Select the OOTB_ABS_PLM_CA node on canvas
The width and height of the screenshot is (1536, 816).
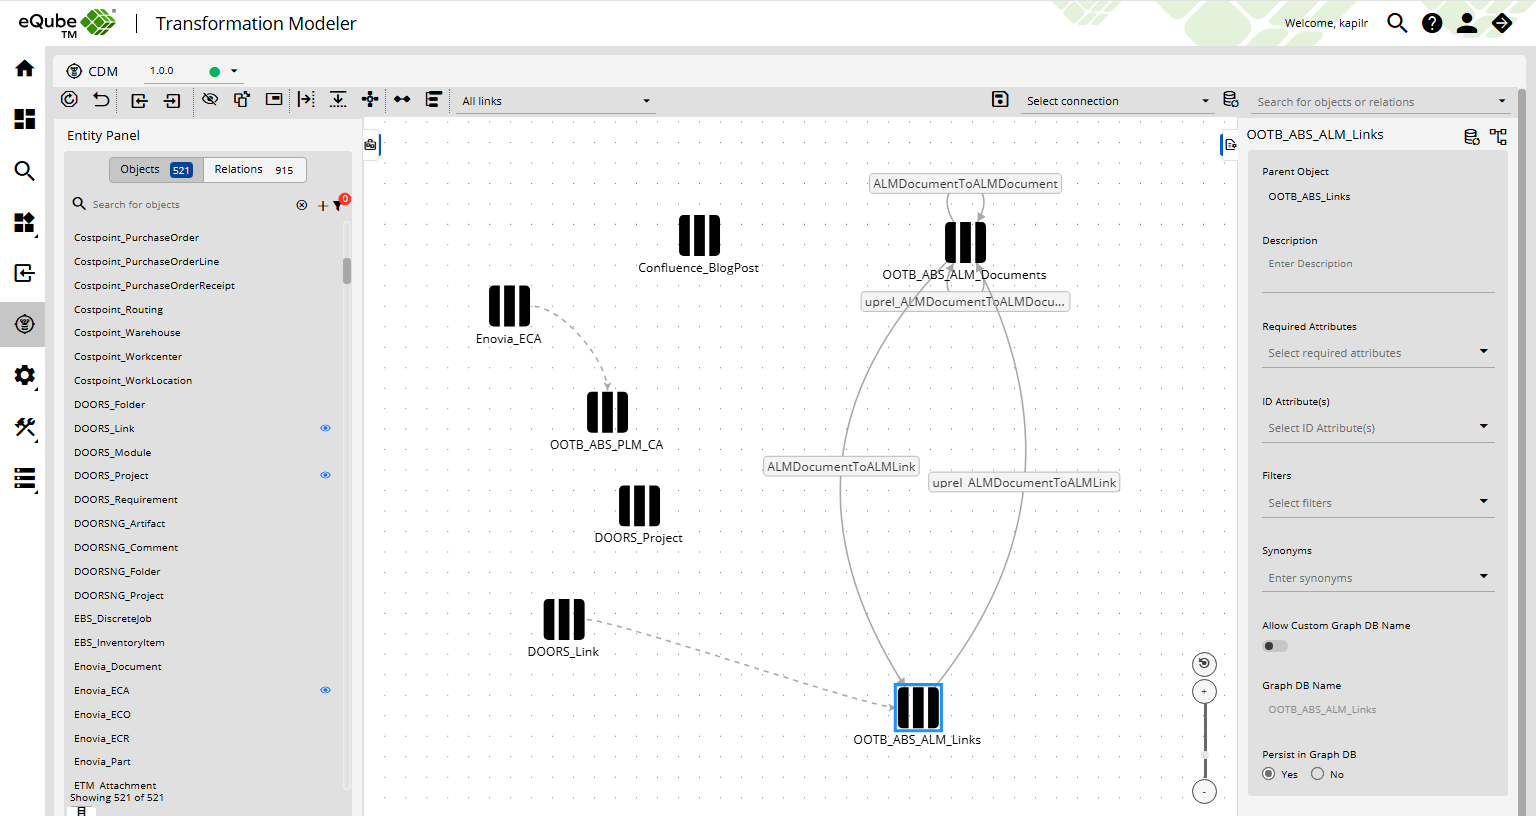[607, 412]
